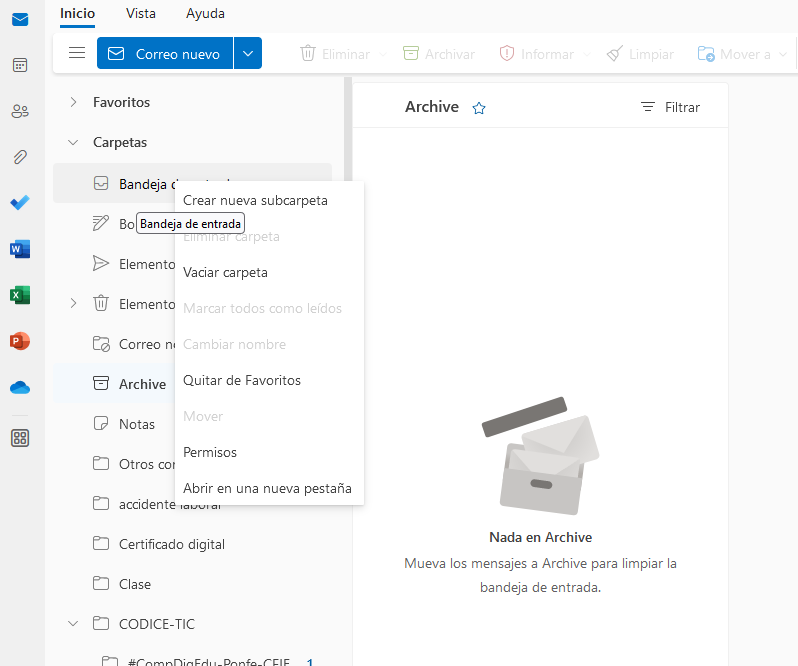The image size is (798, 666).
Task: Select the CODICE-TIC folder label
Action: point(157,624)
